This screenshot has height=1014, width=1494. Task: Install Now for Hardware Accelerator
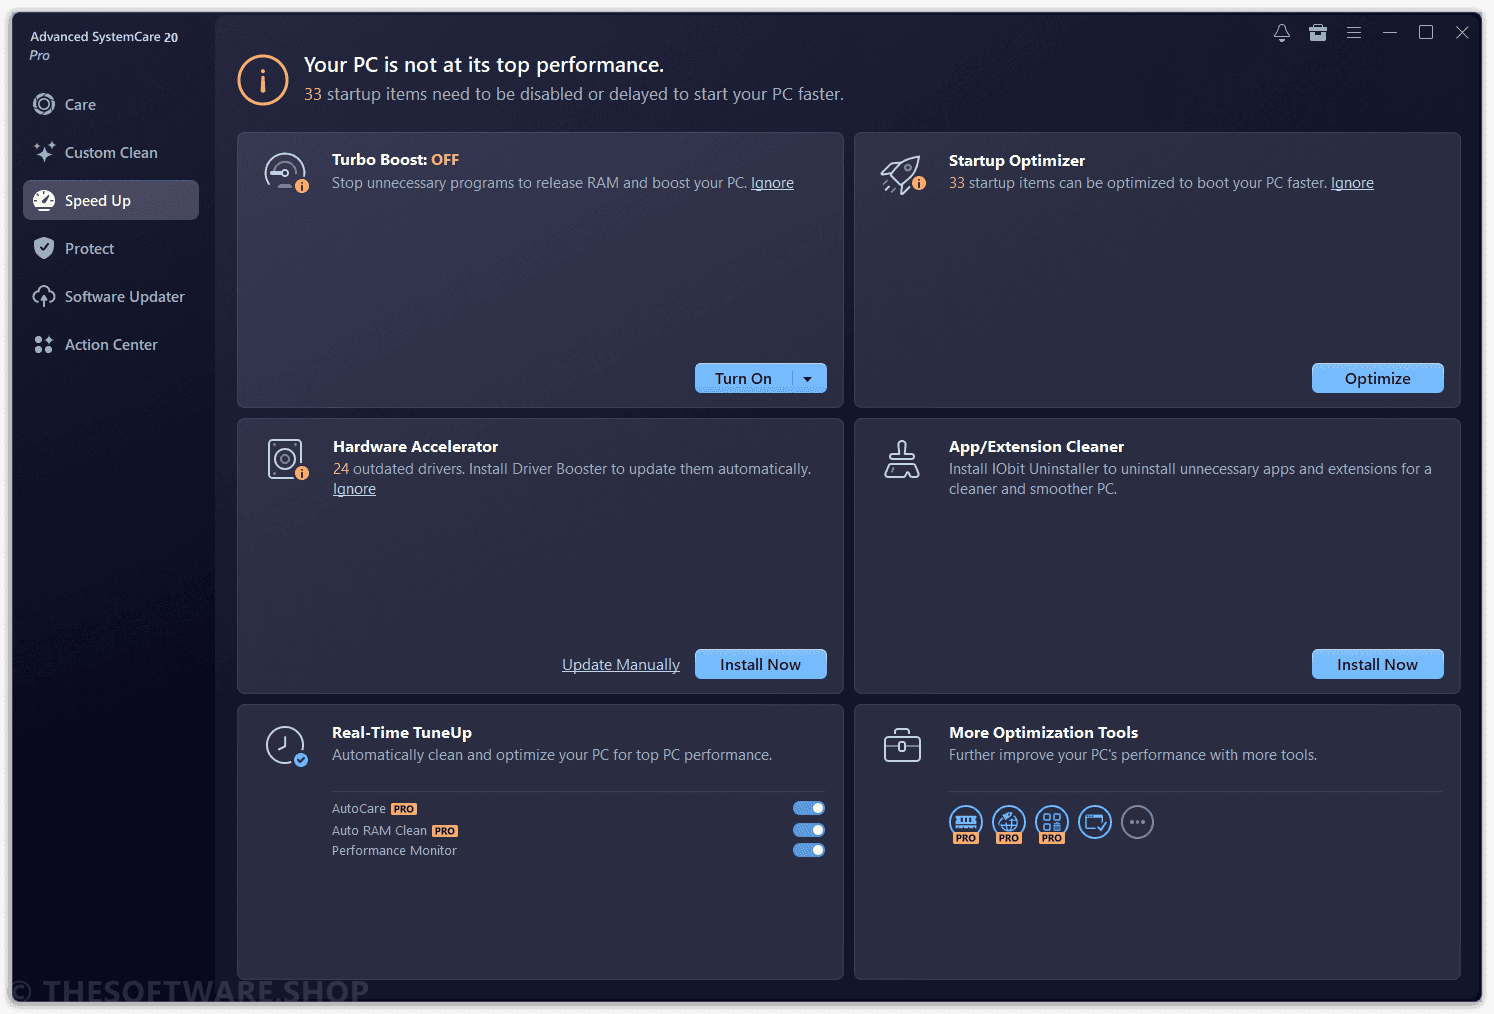pyautogui.click(x=760, y=664)
